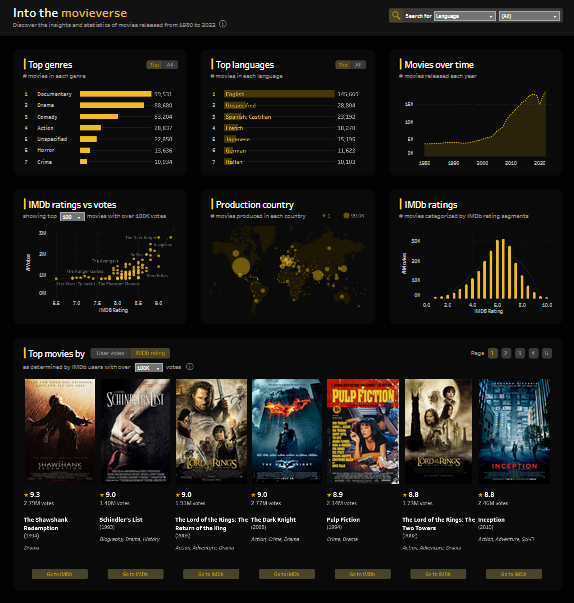
Task: Click the Horror genre bar
Action: 85,150
